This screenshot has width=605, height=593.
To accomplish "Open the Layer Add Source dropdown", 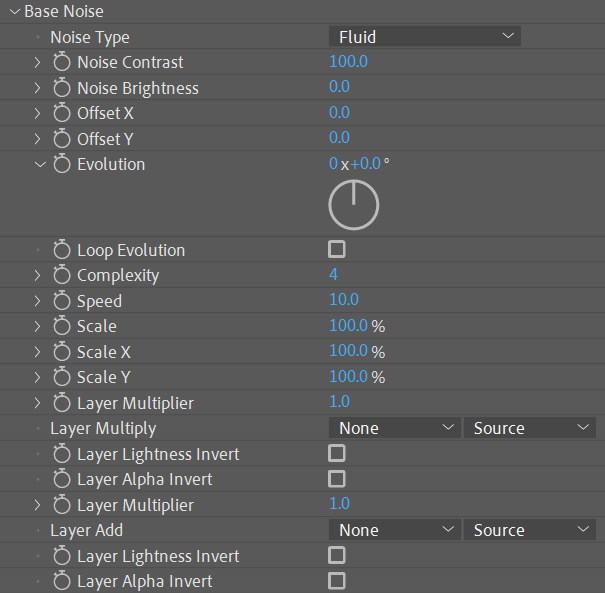I will [529, 530].
